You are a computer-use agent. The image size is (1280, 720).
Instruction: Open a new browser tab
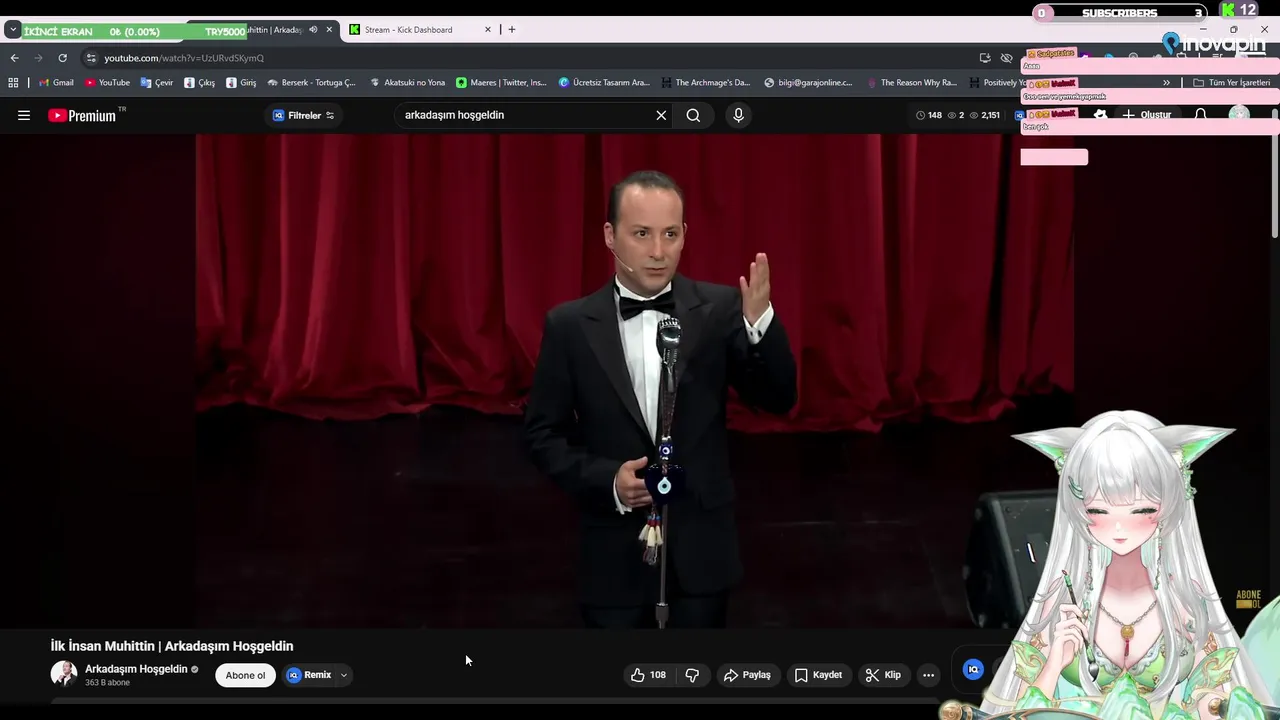click(512, 30)
